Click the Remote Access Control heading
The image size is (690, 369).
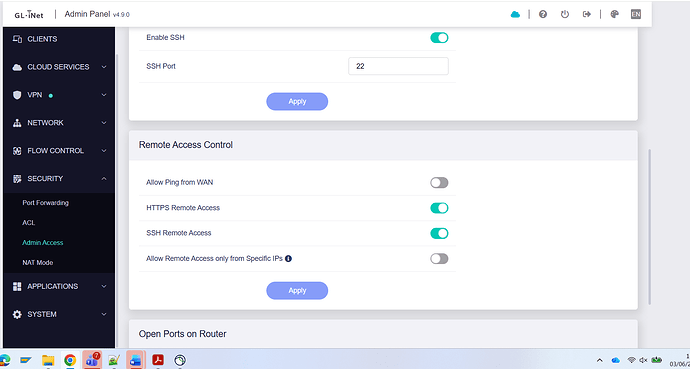(x=186, y=145)
